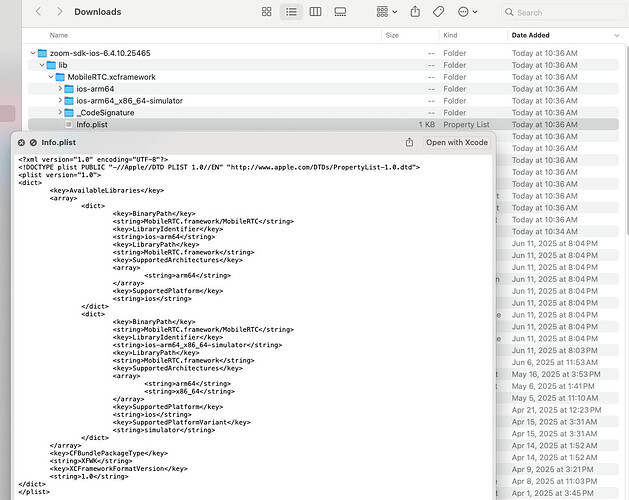Click the Finder Search field
Viewport: 629px width, 500px height.
[563, 12]
